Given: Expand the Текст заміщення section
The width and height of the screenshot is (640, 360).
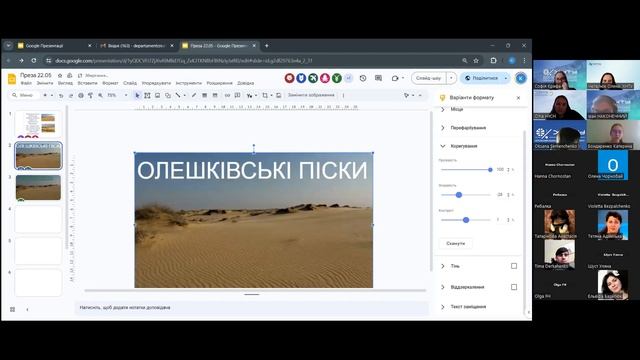Looking at the screenshot, I should (443, 307).
